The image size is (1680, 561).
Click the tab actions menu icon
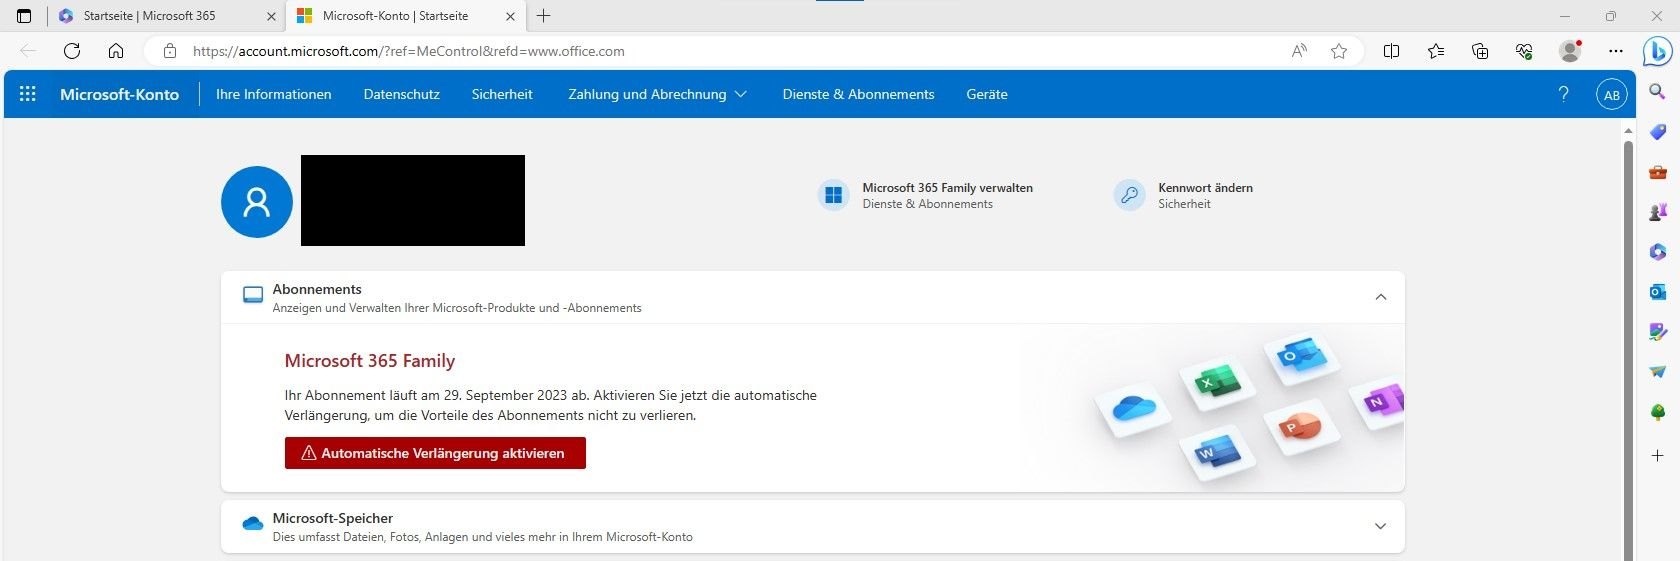(x=24, y=16)
